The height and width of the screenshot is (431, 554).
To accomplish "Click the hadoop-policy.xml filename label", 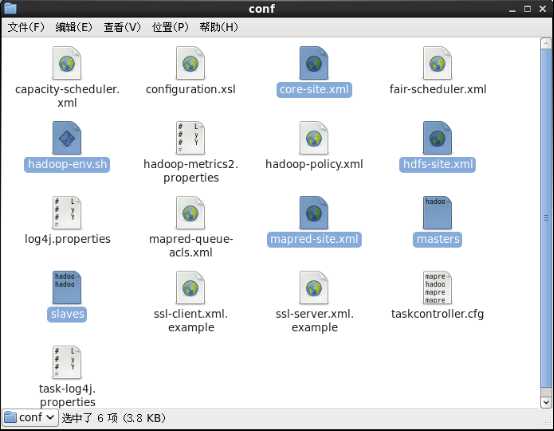I will 314,164.
